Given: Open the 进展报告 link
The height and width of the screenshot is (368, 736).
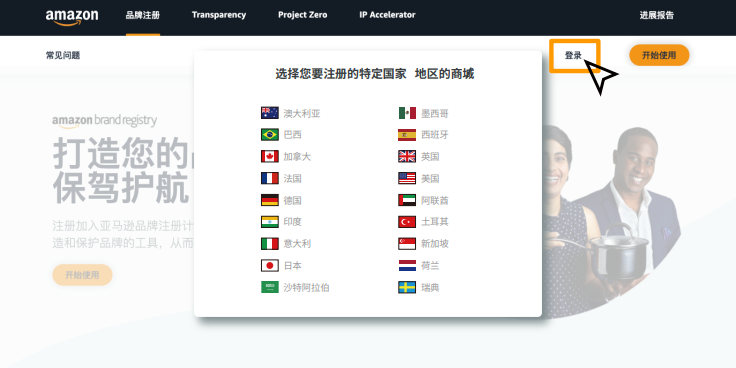Looking at the screenshot, I should [657, 15].
